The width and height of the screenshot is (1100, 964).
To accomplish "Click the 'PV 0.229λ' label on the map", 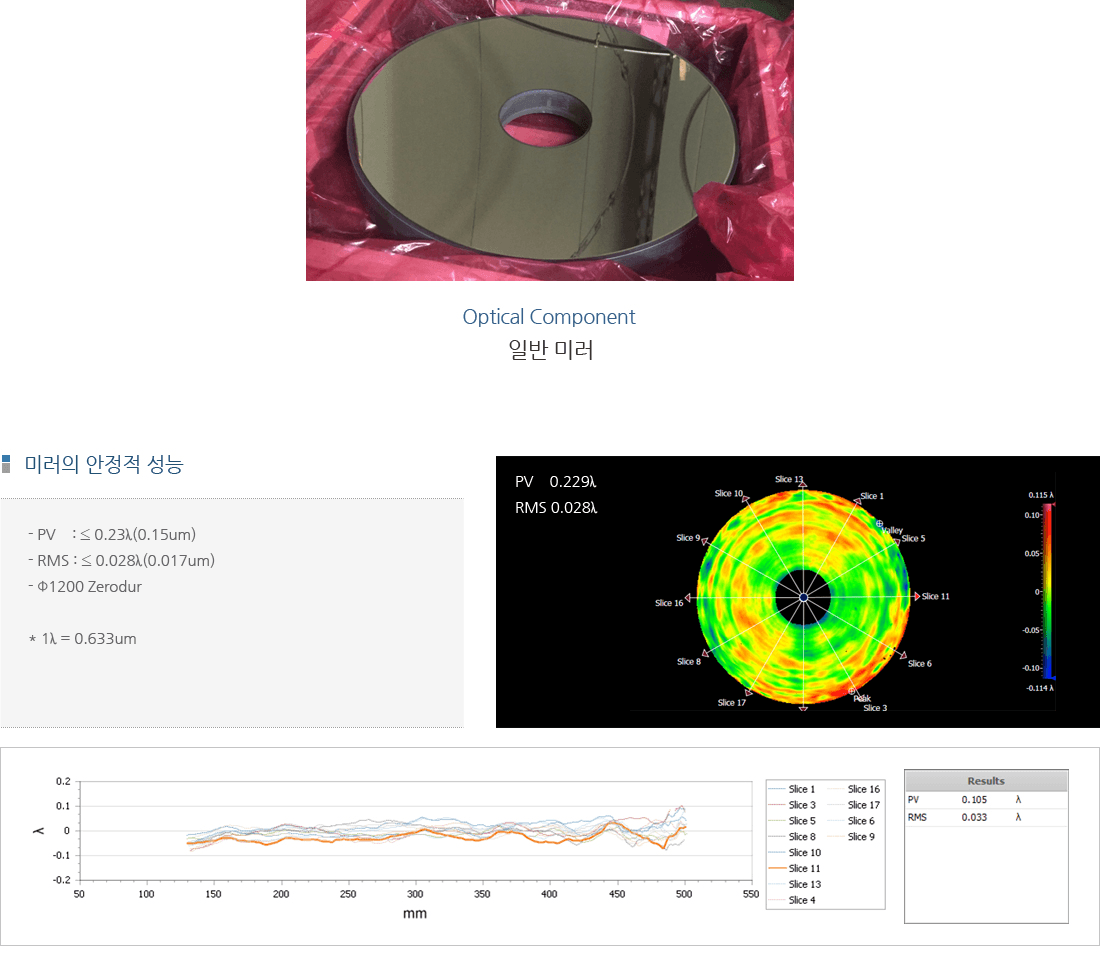I will [x=556, y=482].
